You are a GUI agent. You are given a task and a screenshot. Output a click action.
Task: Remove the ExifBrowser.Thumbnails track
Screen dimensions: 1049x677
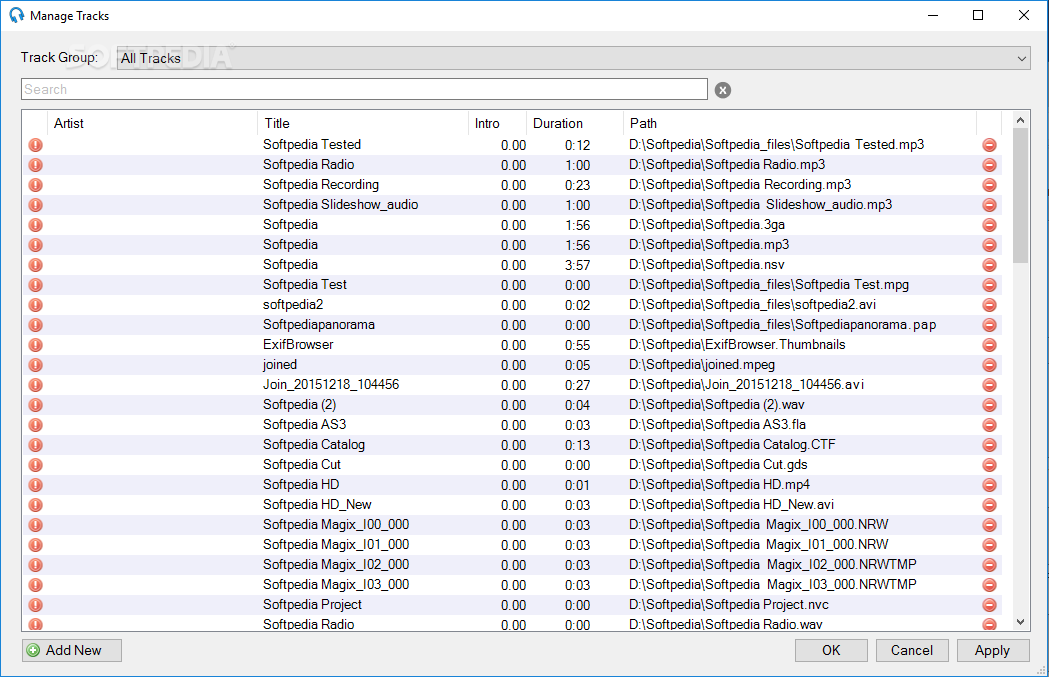point(989,345)
